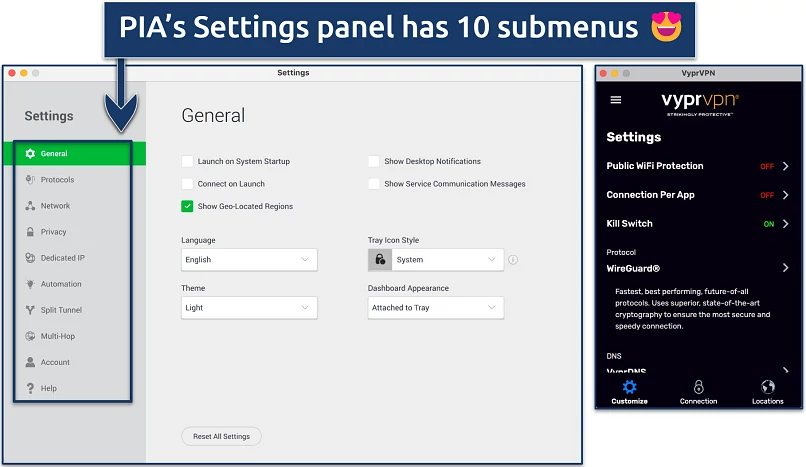Open the Theme dropdown set to Light
Screen dimensions: 806x467
tap(249, 308)
